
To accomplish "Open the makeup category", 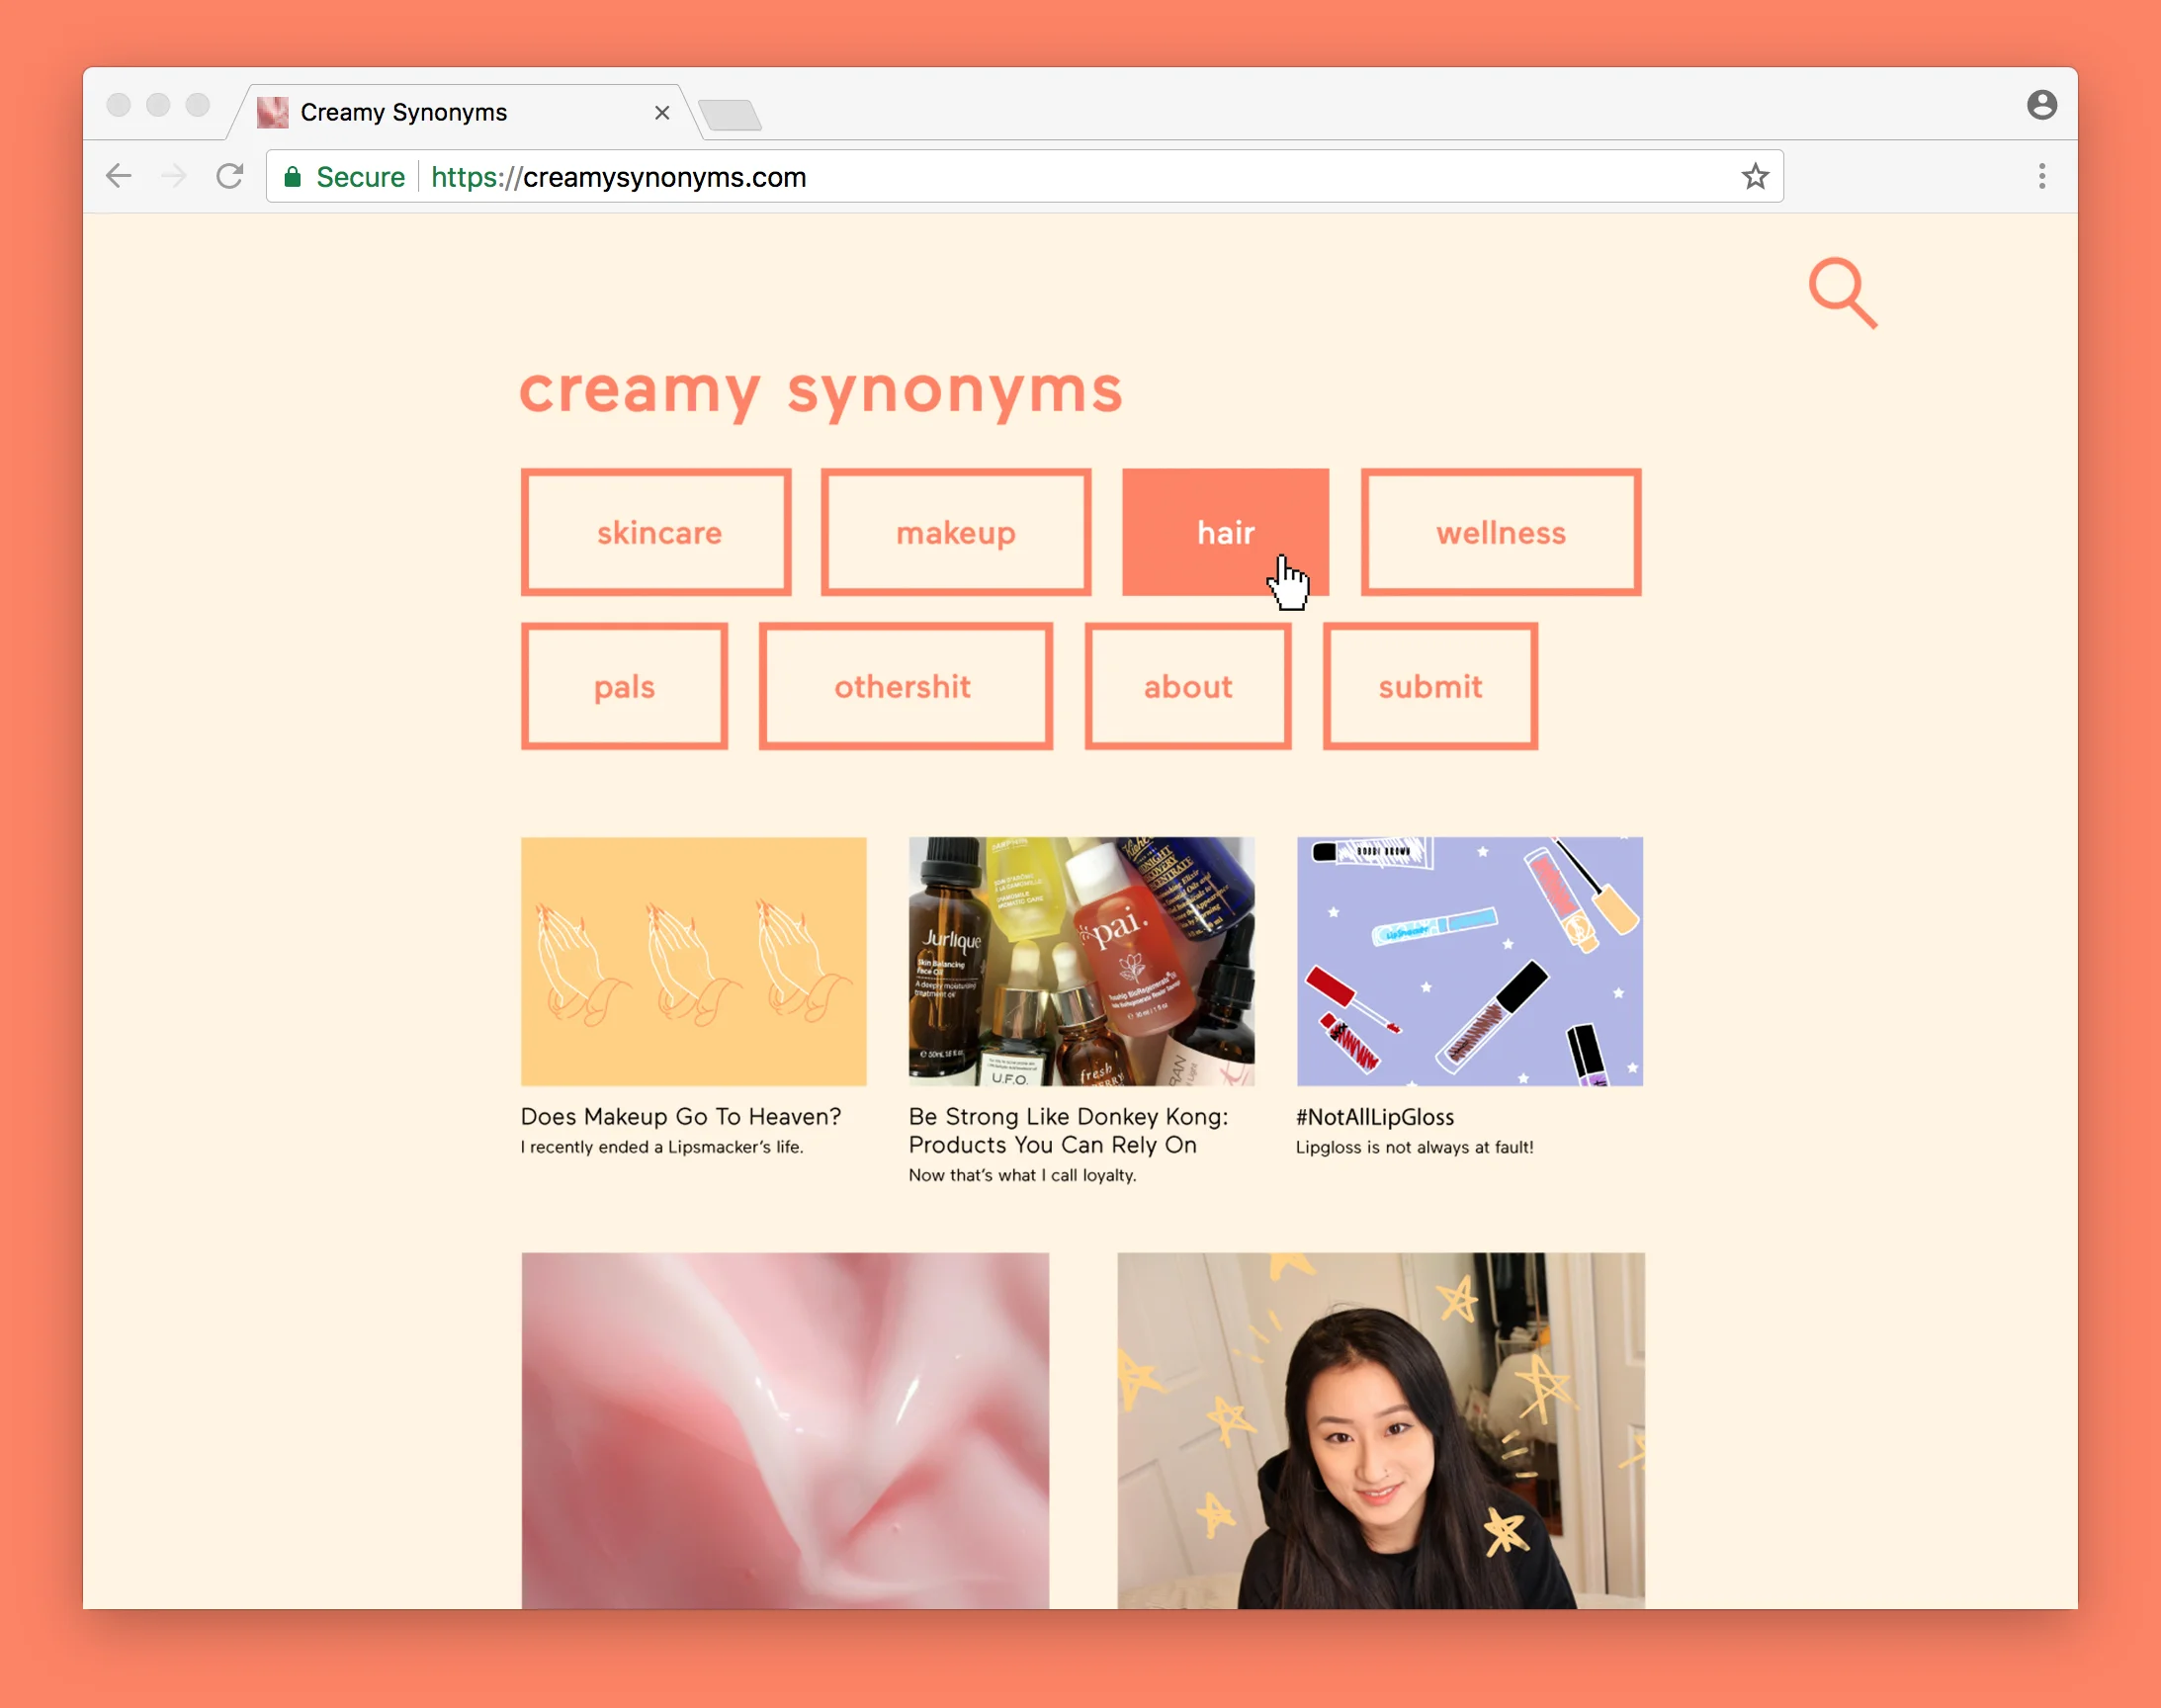I will [x=955, y=532].
